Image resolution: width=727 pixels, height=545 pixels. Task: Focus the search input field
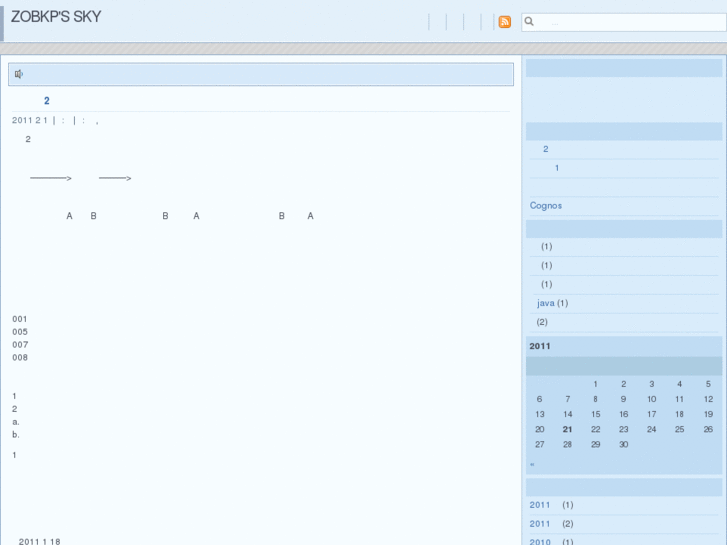[624, 22]
